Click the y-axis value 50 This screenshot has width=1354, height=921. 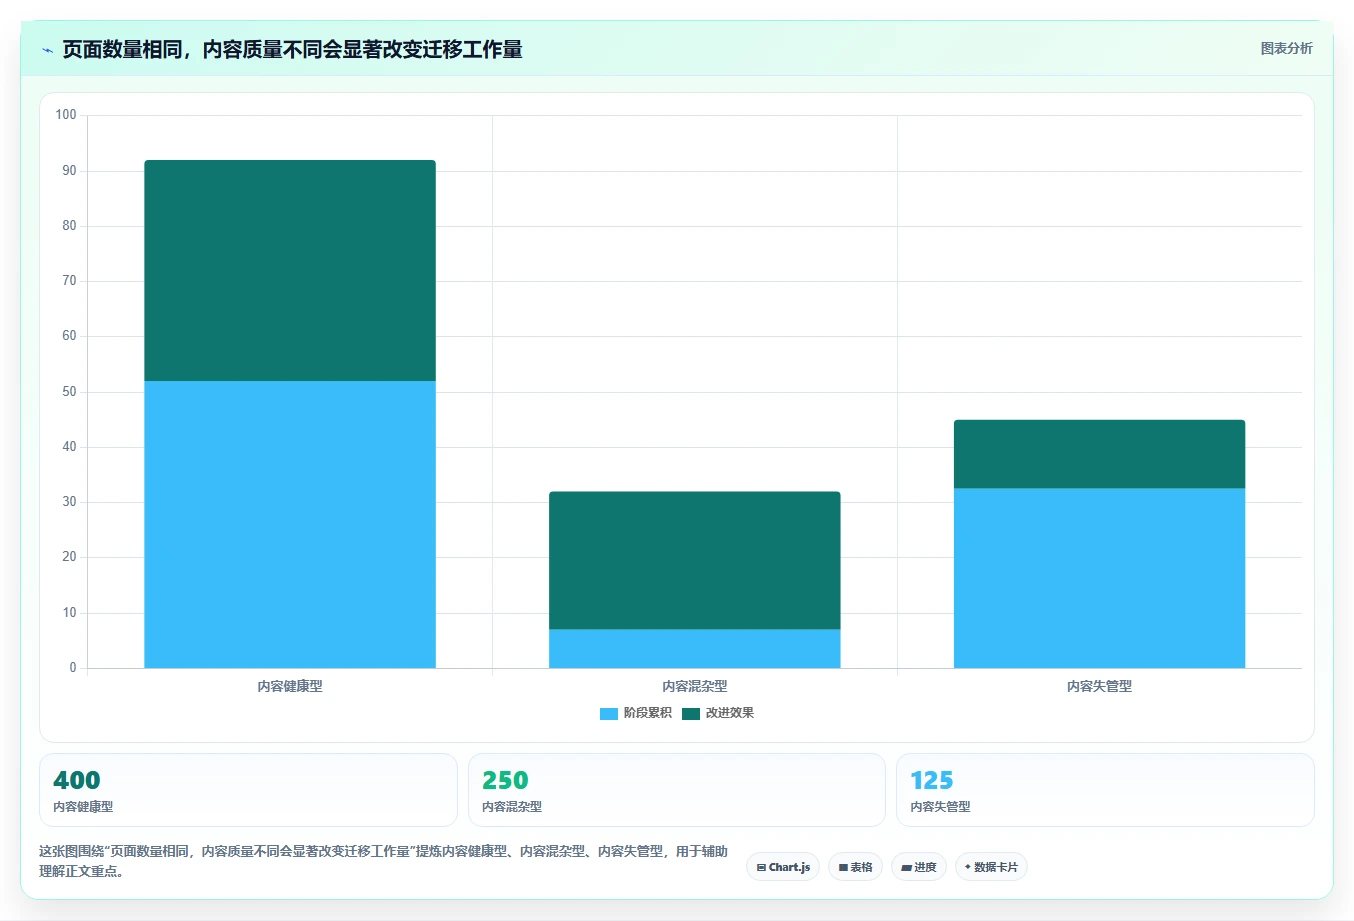click(x=69, y=392)
